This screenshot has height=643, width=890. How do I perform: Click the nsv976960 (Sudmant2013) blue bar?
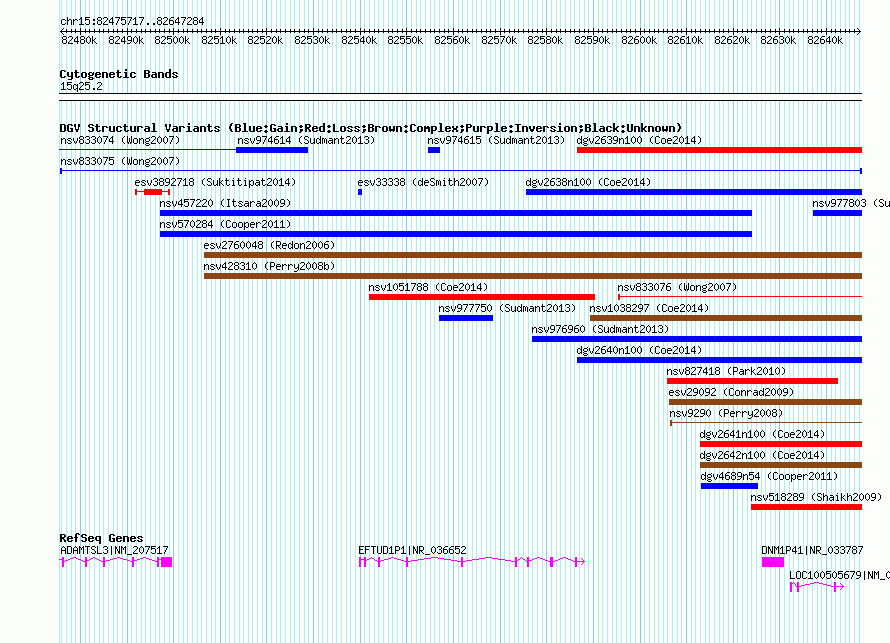point(697,339)
